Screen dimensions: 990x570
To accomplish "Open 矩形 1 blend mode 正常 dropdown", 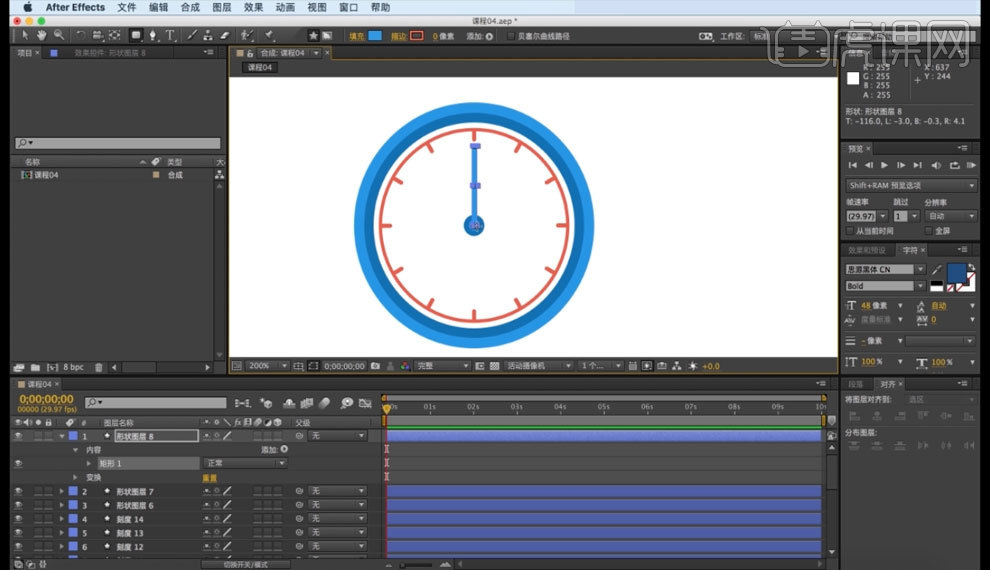I will 245,463.
